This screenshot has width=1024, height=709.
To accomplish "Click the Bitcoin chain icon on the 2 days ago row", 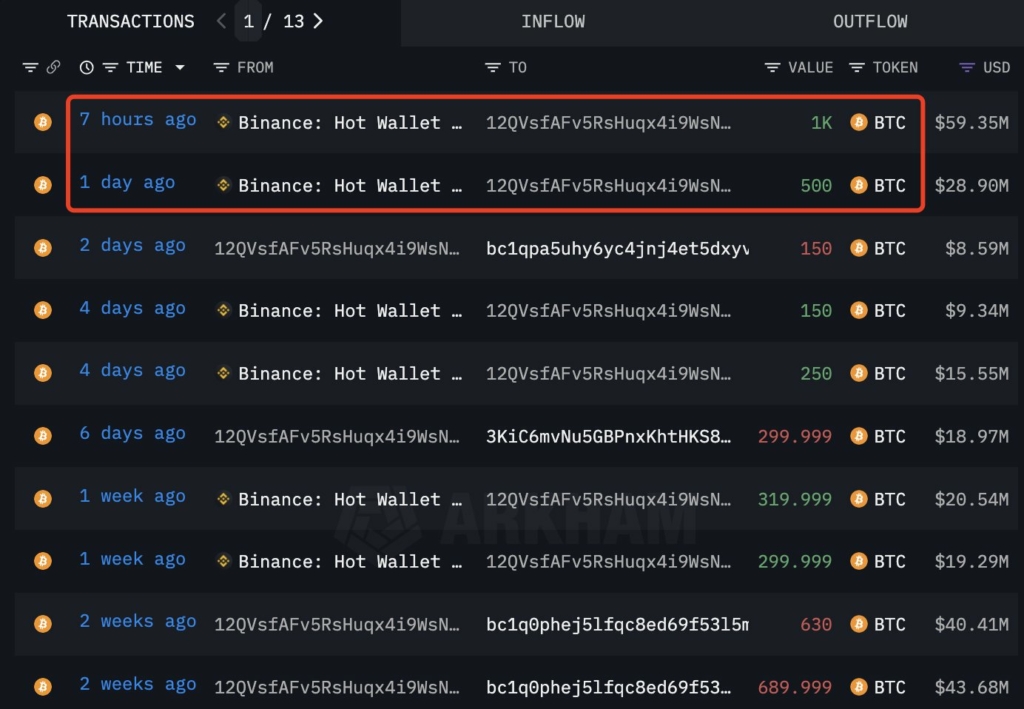I will pyautogui.click(x=43, y=248).
